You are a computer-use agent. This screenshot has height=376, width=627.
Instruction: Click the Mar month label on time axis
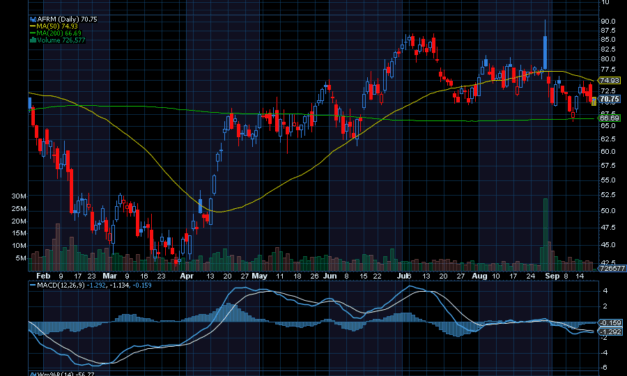click(x=110, y=276)
